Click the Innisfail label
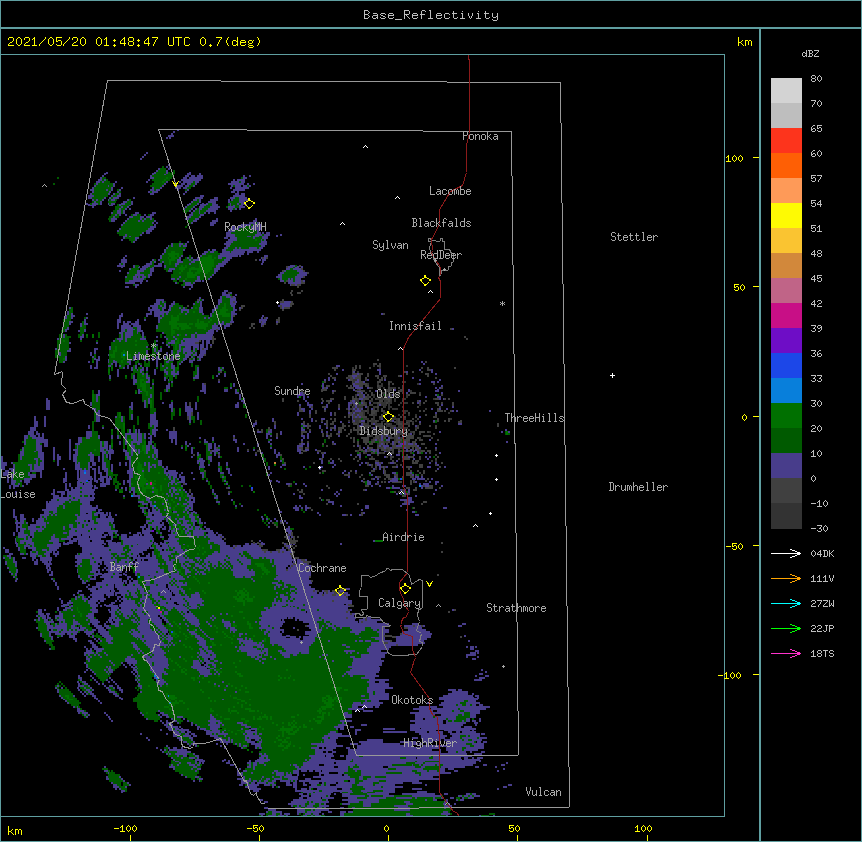This screenshot has height=842, width=862. (415, 326)
